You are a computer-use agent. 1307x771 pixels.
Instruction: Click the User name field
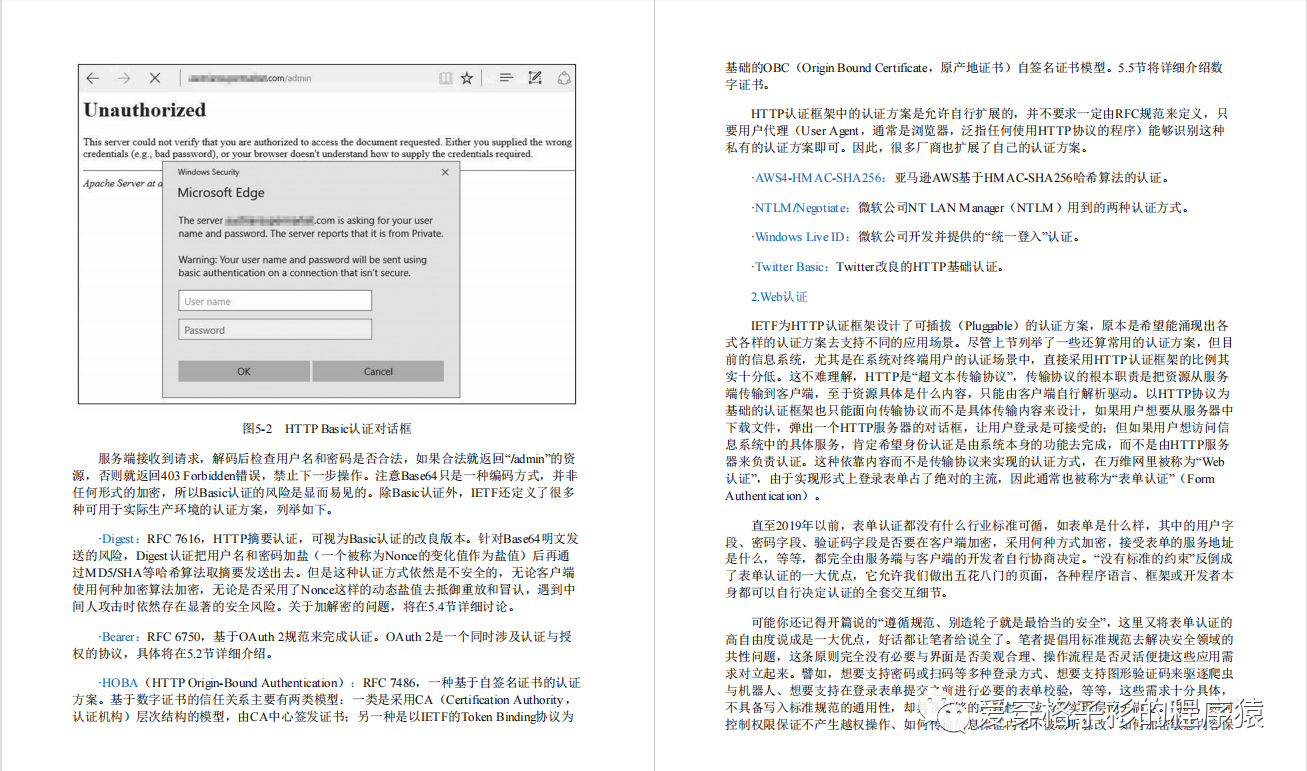[275, 301]
